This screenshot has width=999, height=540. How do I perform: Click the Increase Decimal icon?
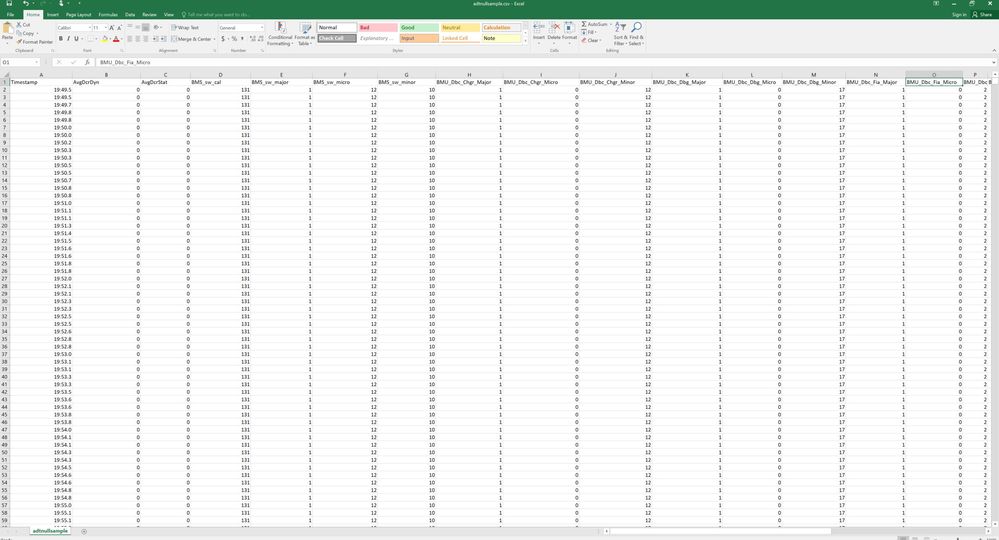(252, 39)
